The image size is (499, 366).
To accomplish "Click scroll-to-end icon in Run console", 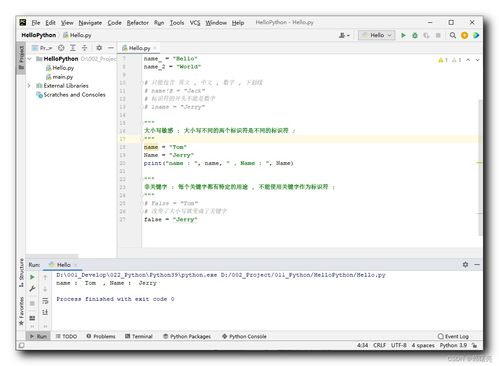I will (x=45, y=312).
